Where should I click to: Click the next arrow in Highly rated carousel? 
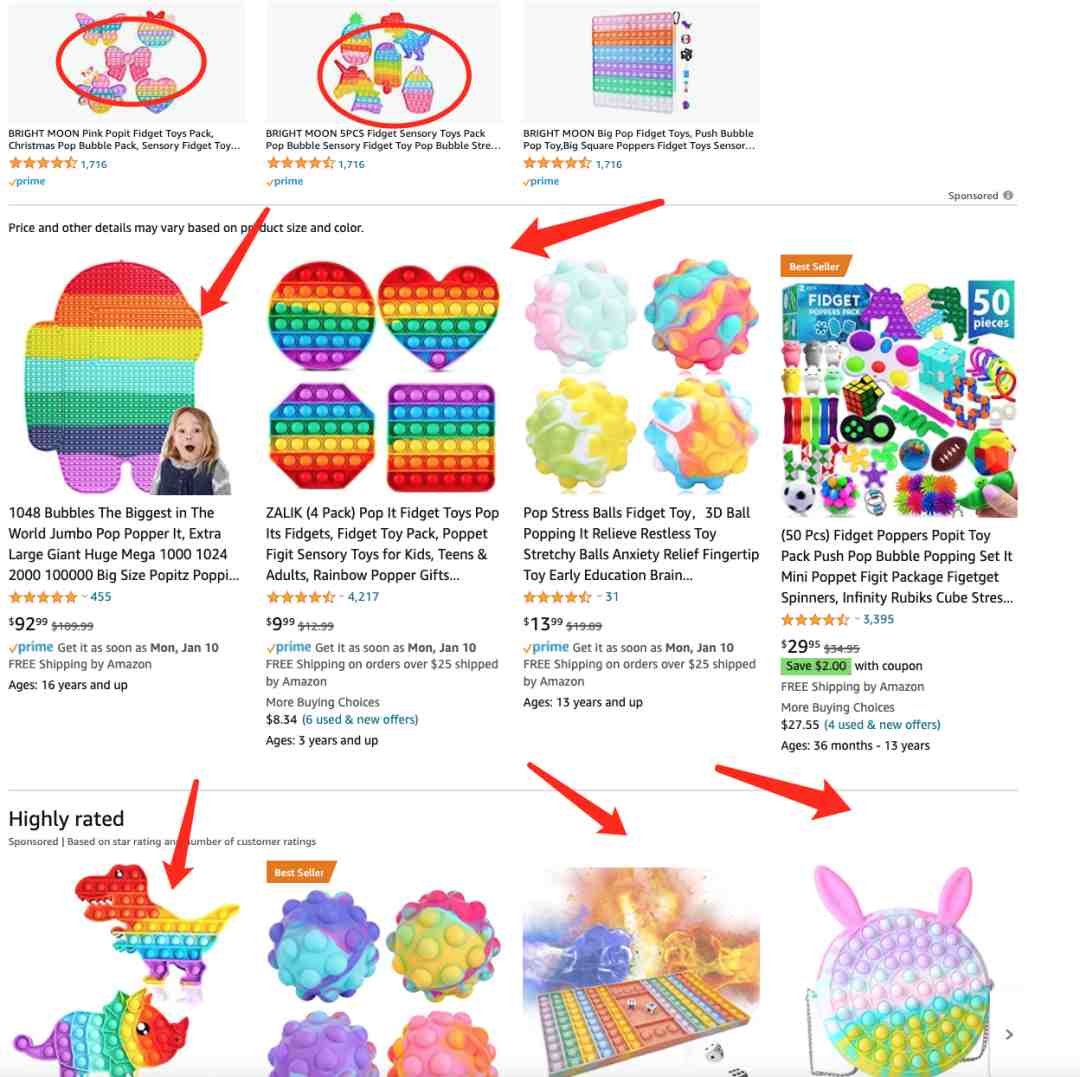[x=1009, y=1034]
